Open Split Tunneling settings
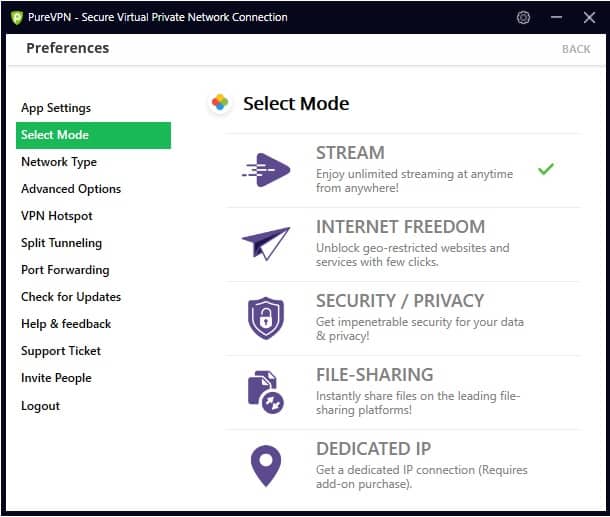 click(61, 243)
